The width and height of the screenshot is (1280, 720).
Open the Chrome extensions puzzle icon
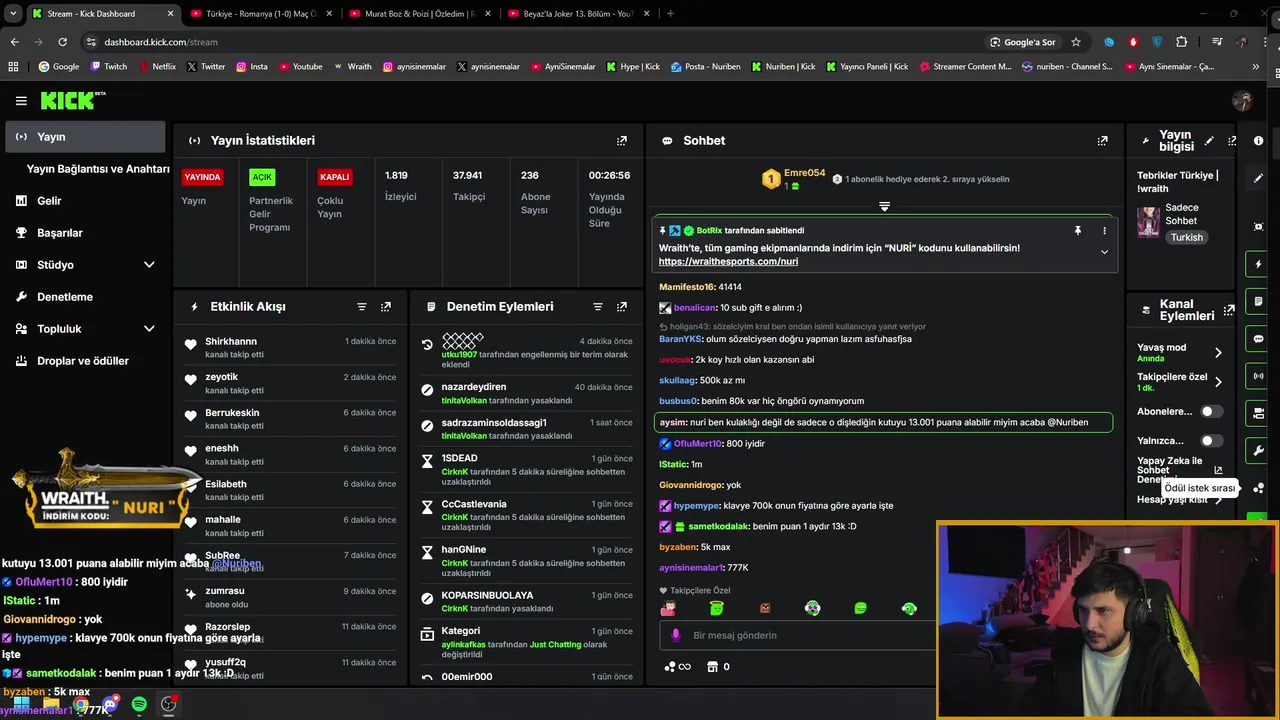coord(1182,42)
